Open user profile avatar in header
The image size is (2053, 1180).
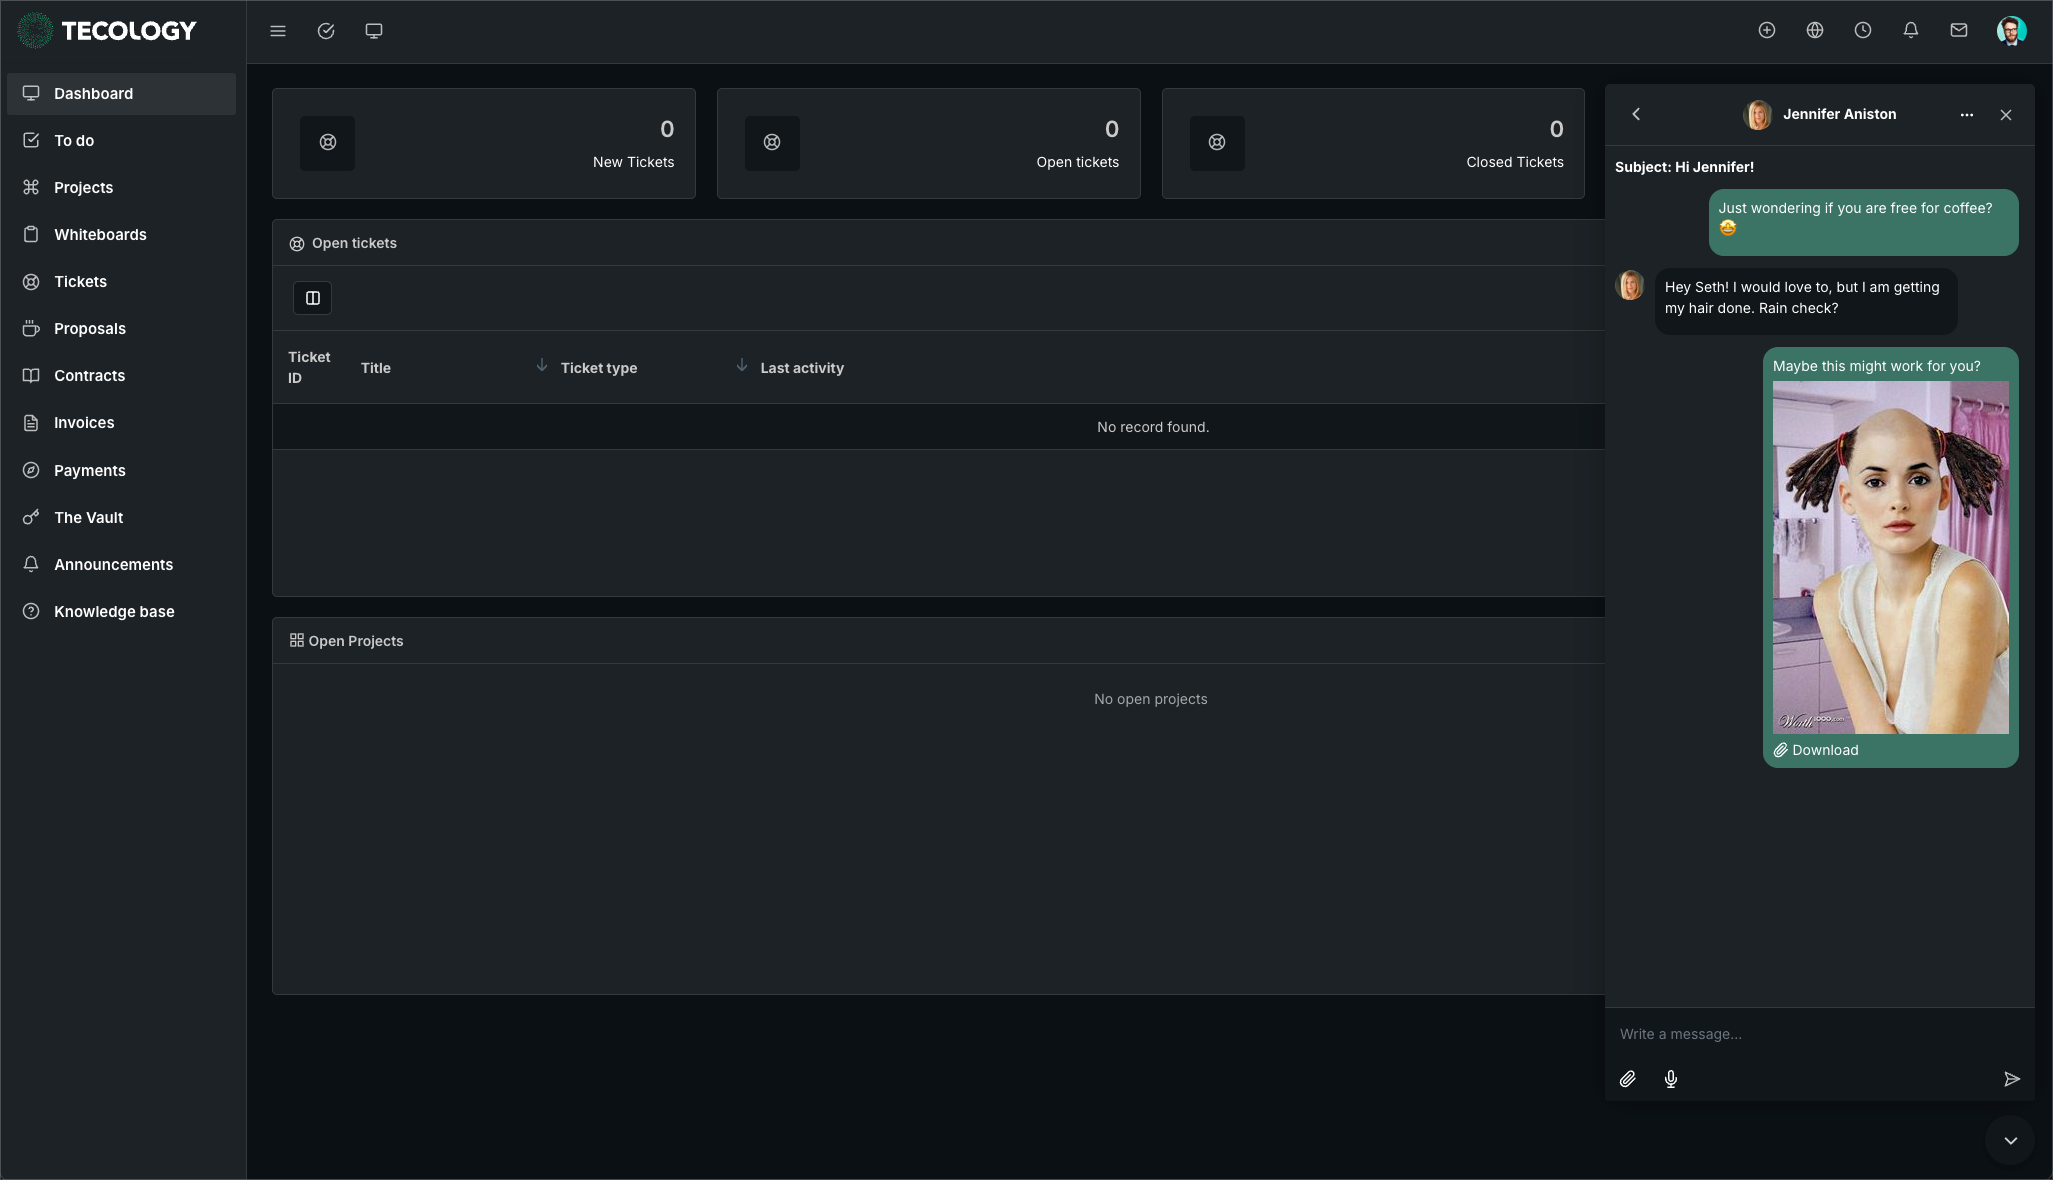(x=2010, y=31)
